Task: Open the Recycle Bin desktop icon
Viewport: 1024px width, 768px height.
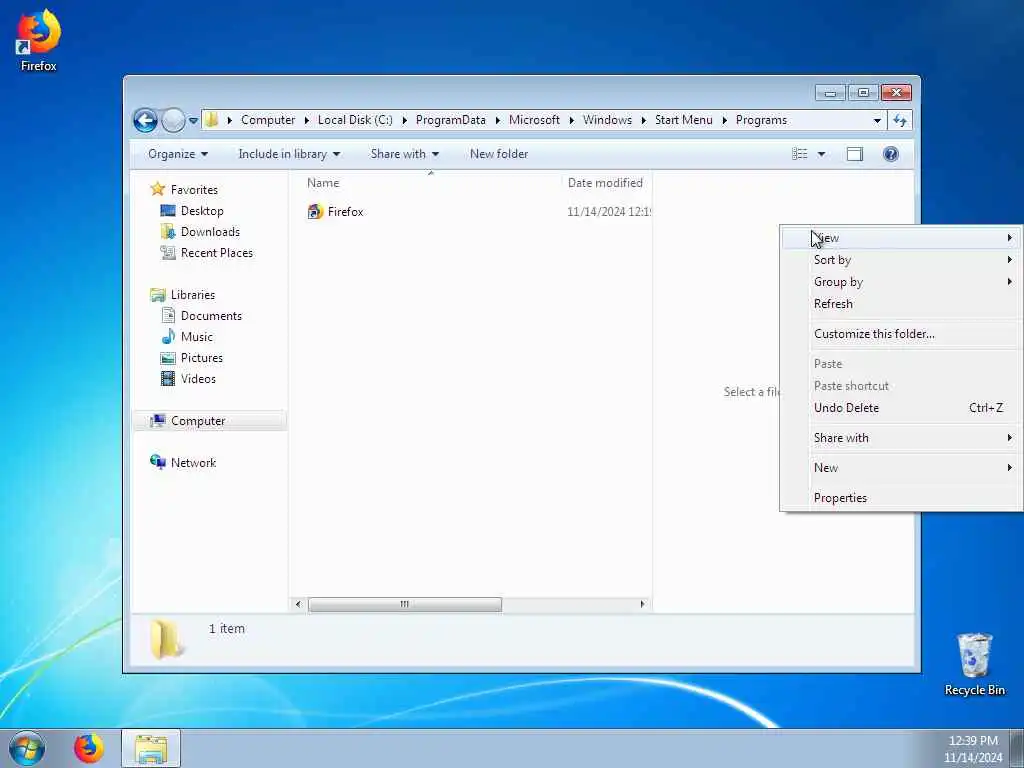Action: (x=974, y=664)
